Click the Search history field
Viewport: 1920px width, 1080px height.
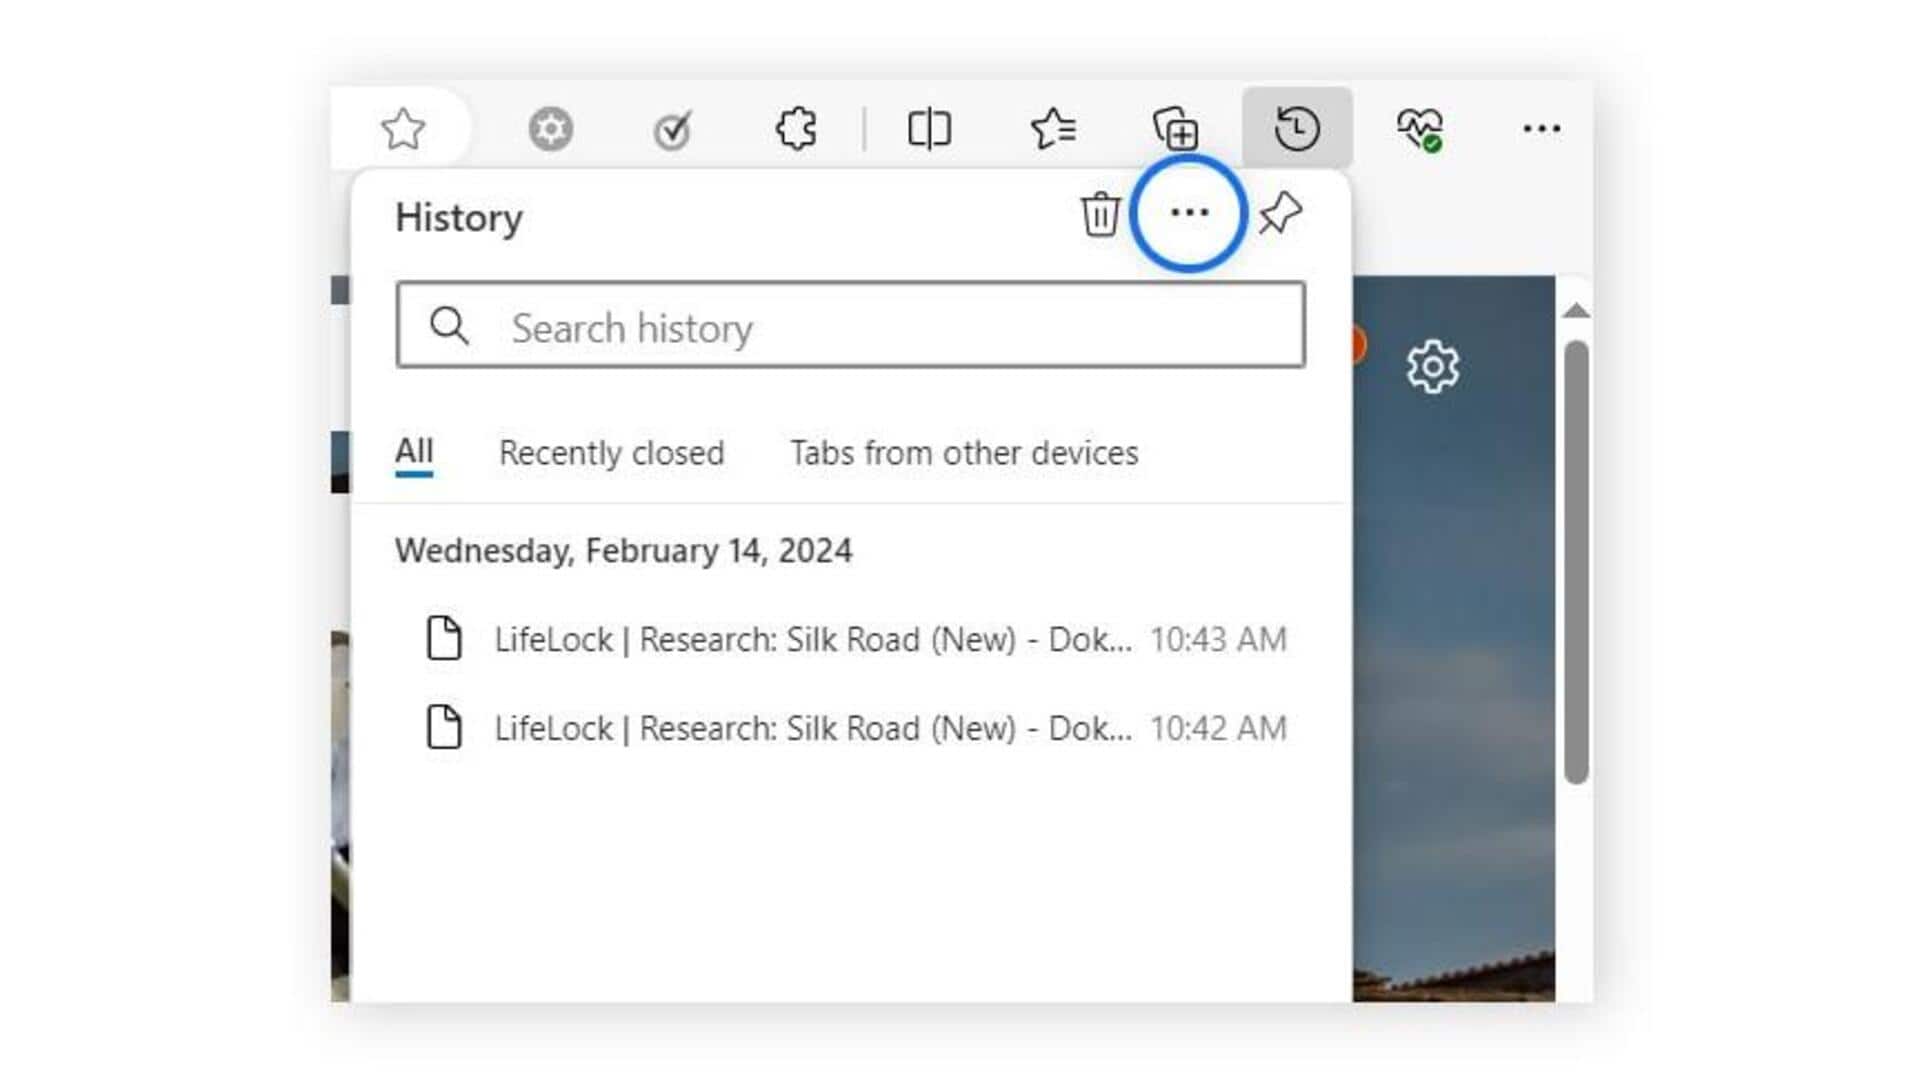click(850, 326)
